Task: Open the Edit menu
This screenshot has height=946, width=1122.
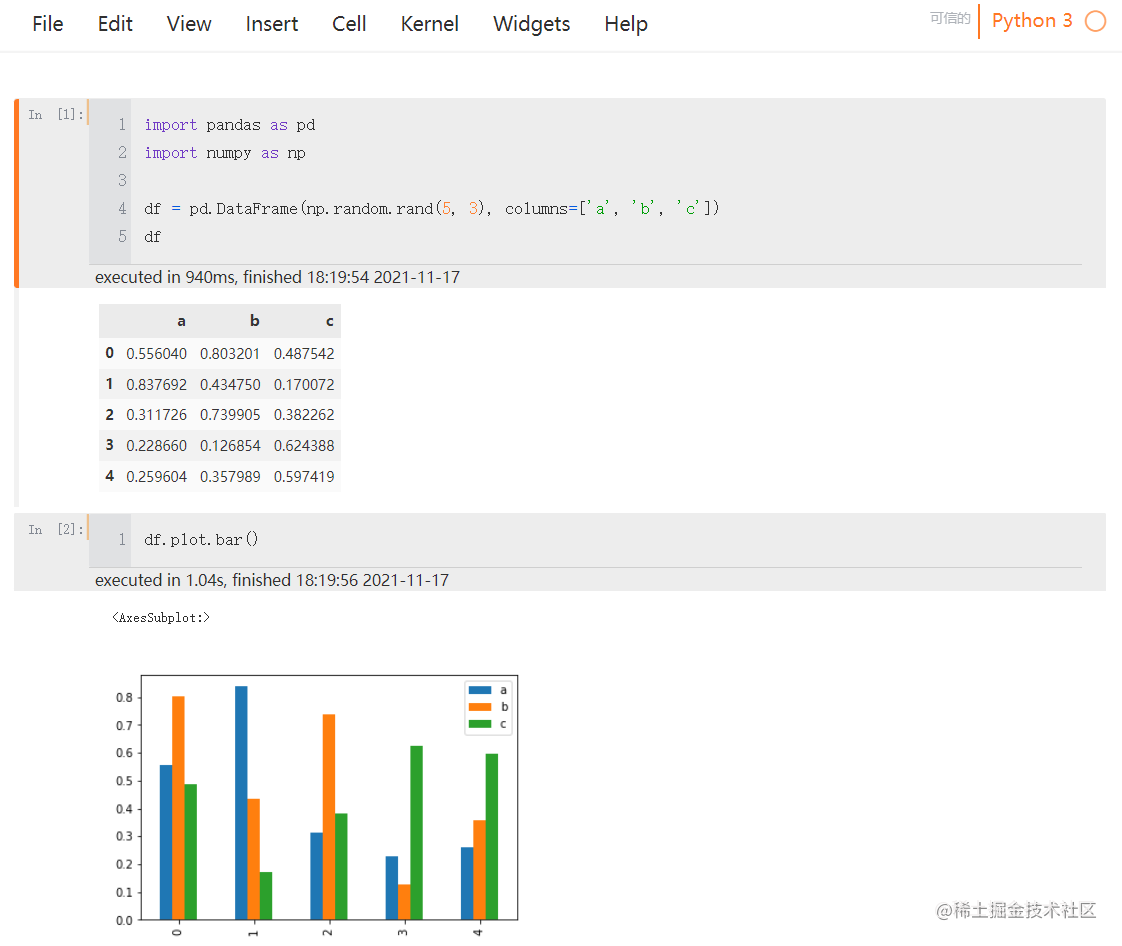Action: click(x=114, y=24)
